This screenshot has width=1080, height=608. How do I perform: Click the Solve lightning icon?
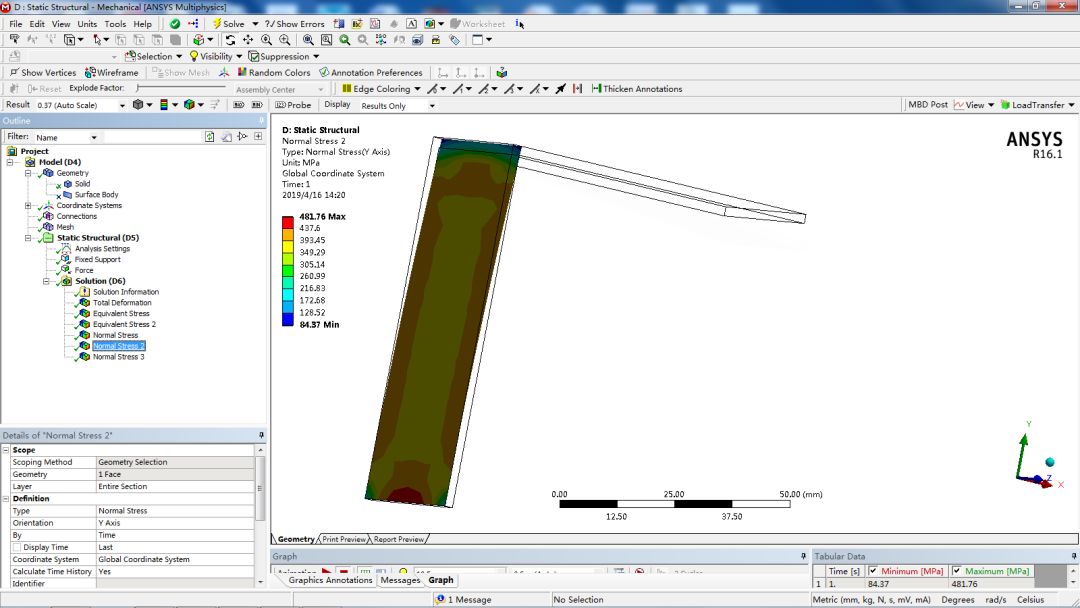point(216,23)
